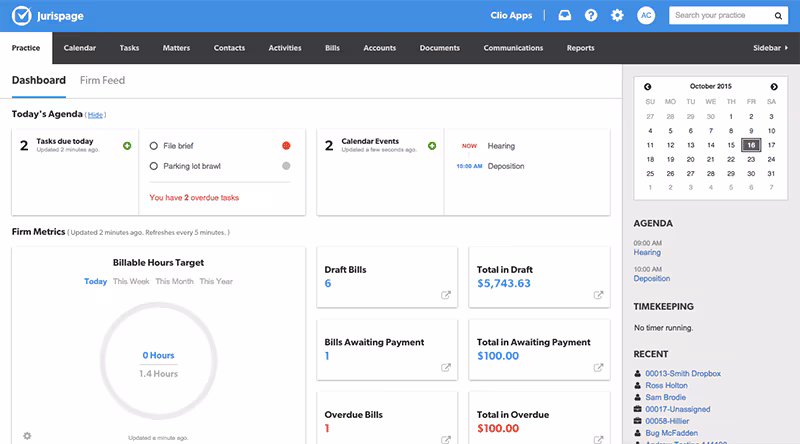Screen dimensions: 800x444
Task: Open Total in Awaiting Payment link icon
Action: (598, 367)
